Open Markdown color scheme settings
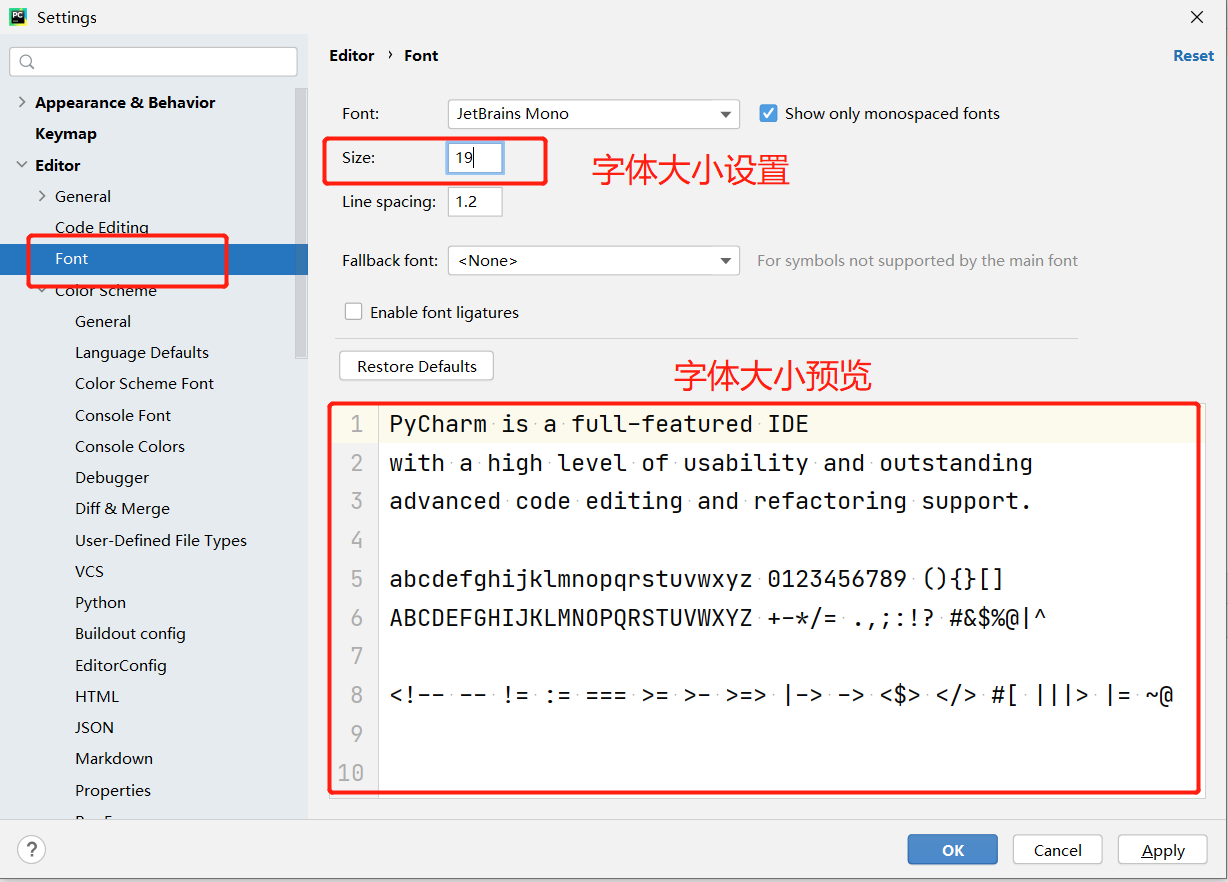The image size is (1228, 882). (x=114, y=758)
